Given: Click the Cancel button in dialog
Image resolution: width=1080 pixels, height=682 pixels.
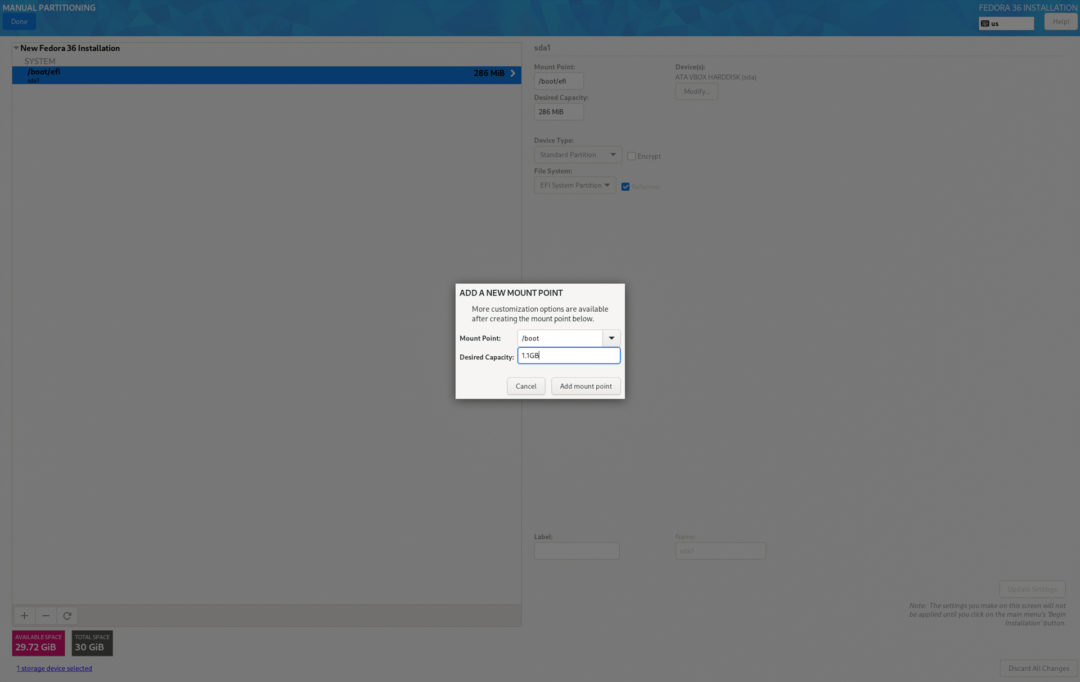Looking at the screenshot, I should coord(526,386).
